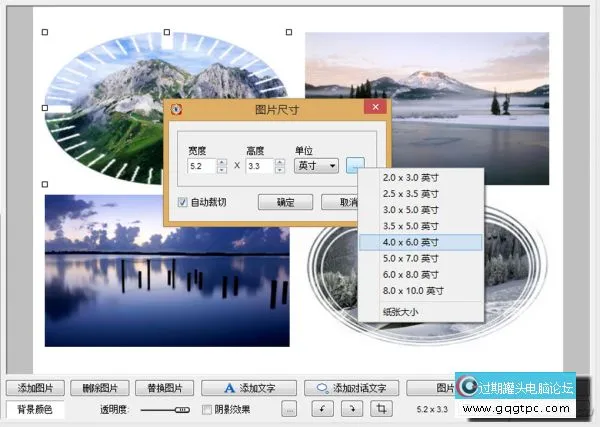The image size is (600, 427).
Task: Open the 背景颜色 color picker
Action: click(35, 409)
